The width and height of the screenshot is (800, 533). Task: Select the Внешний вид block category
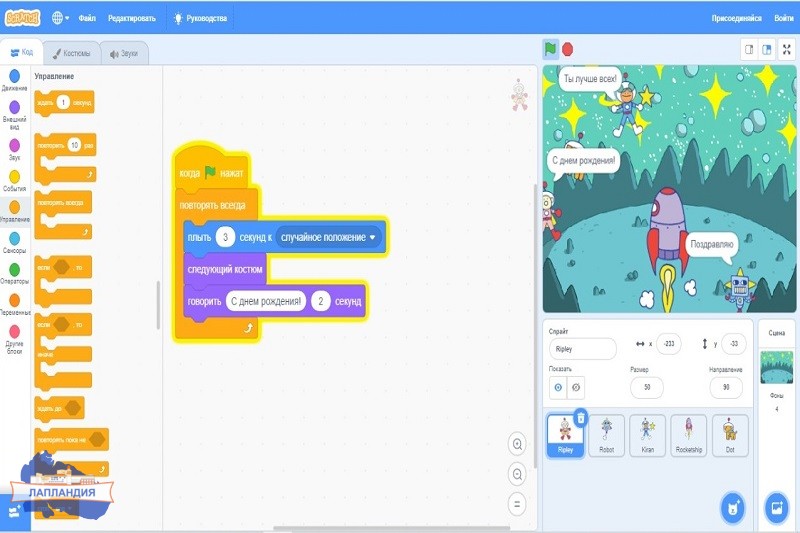(15, 115)
